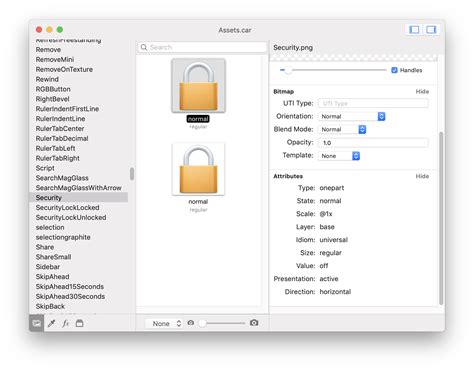Image resolution: width=474 pixels, height=370 pixels.
Task: Open the Blend Mode dropdown
Action: click(x=342, y=129)
